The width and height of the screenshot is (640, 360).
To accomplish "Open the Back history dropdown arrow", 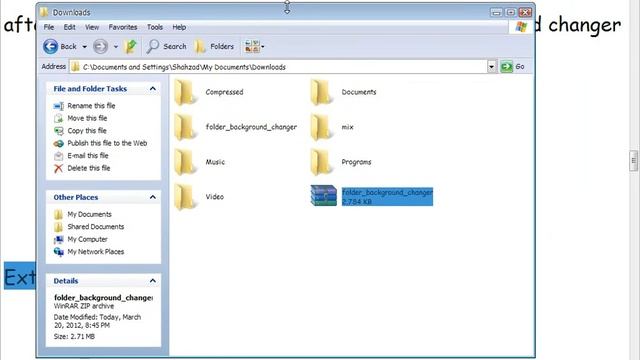I will 84,47.
